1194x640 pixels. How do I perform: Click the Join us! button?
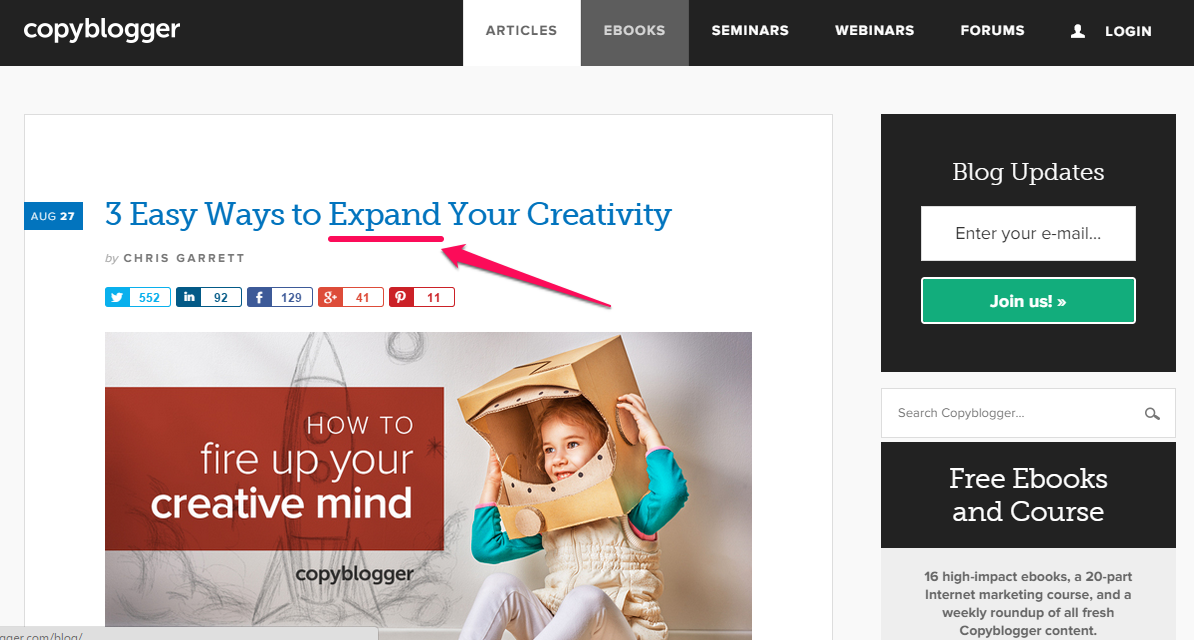click(1028, 301)
